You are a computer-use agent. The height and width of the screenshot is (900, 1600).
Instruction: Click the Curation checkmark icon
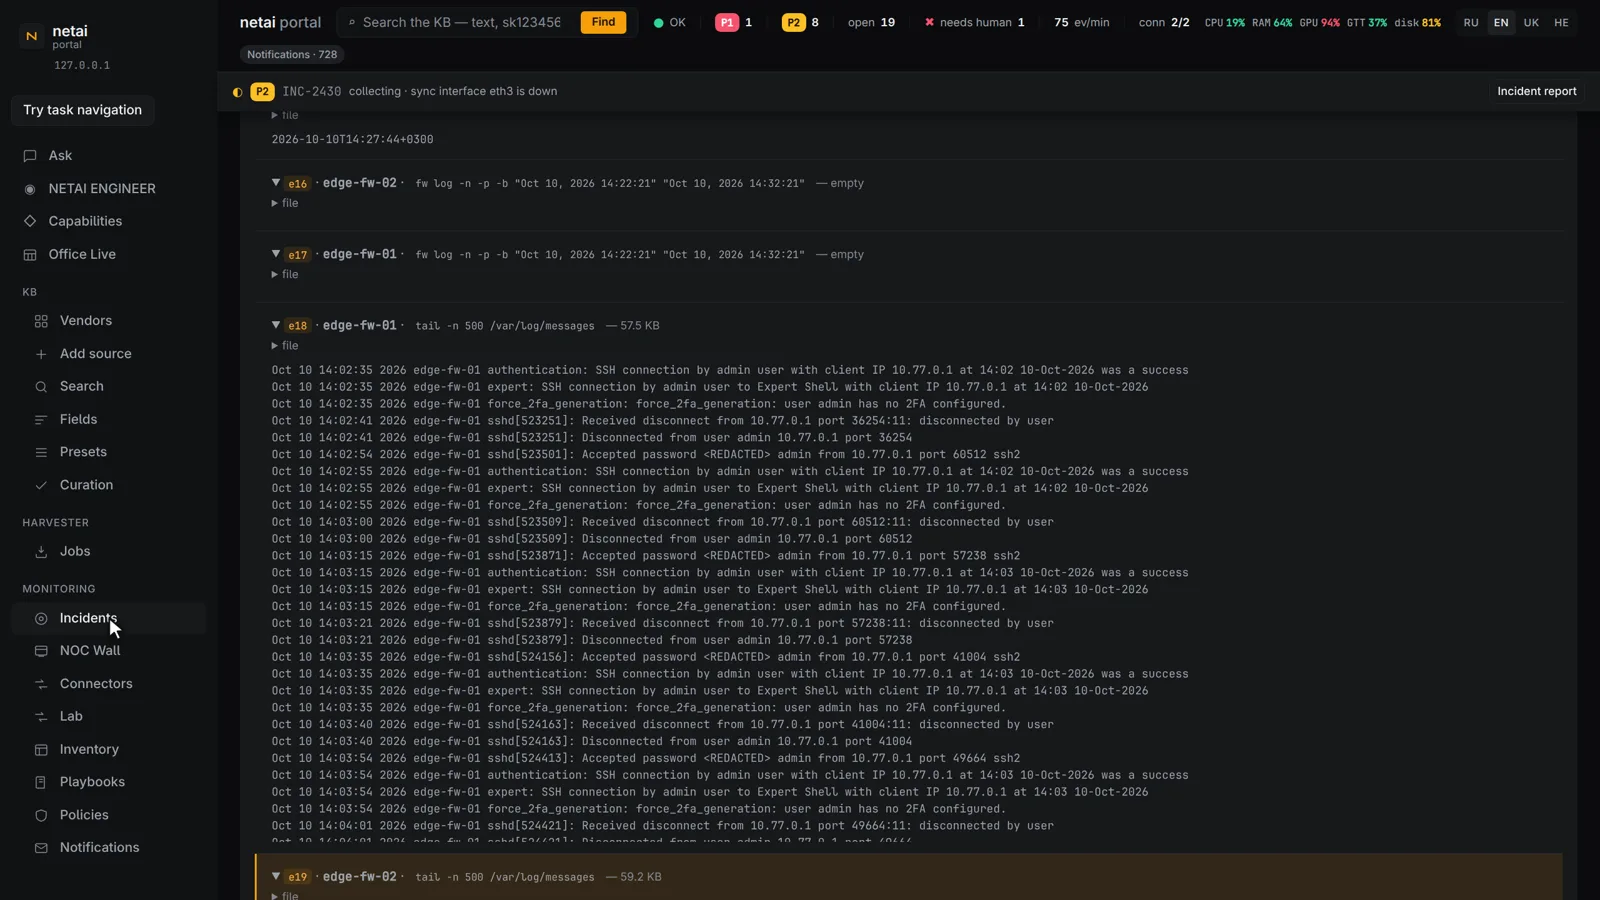(x=41, y=485)
